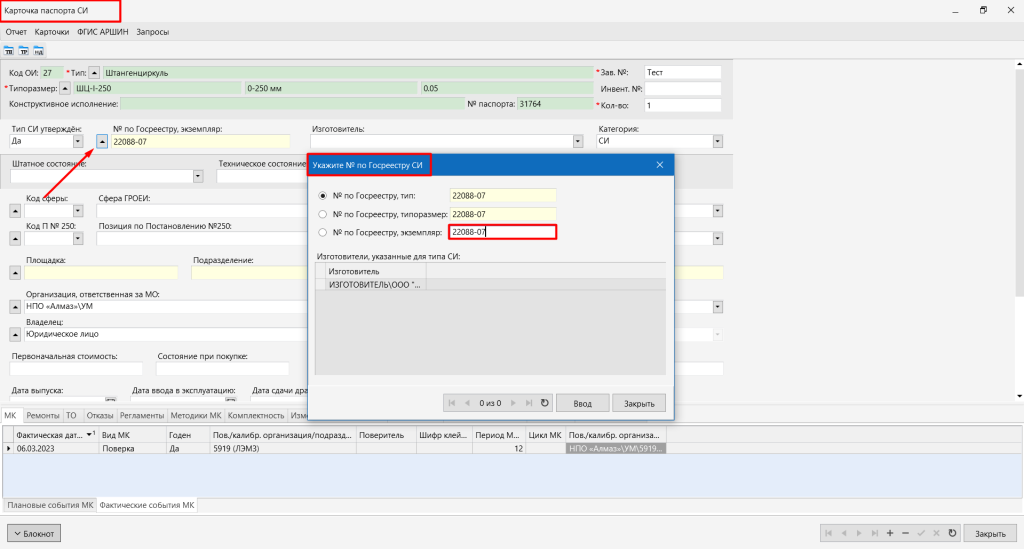Click Поверка cell in events table
This screenshot has height=549, width=1024.
(132, 448)
